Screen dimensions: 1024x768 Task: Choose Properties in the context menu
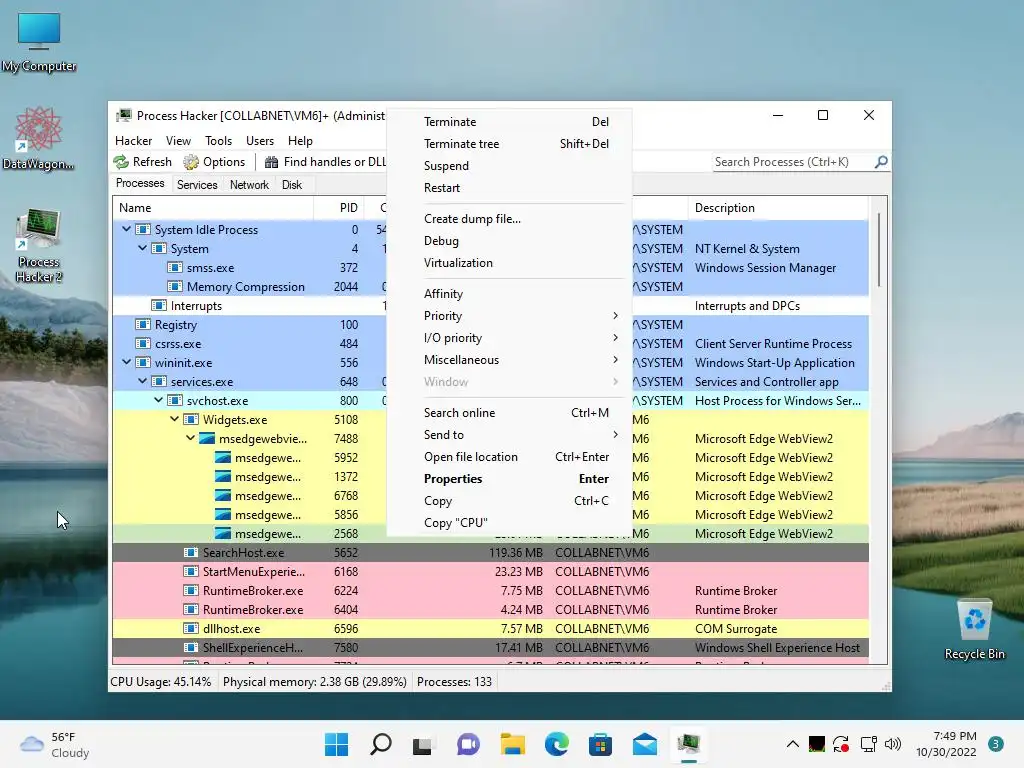click(x=509, y=479)
